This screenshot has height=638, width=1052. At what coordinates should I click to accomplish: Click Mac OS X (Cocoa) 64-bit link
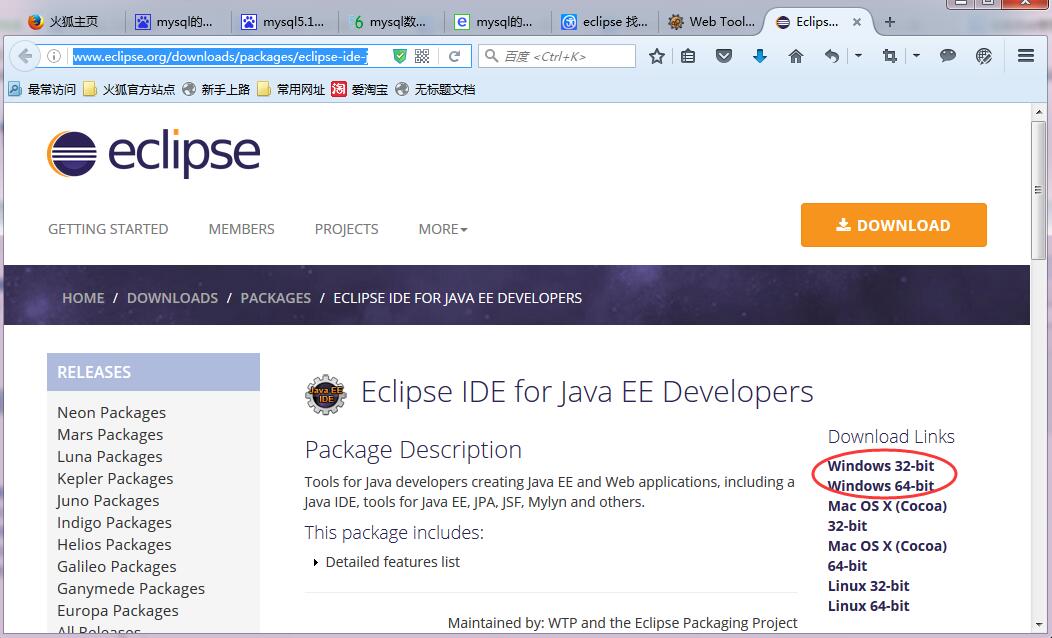pos(887,556)
